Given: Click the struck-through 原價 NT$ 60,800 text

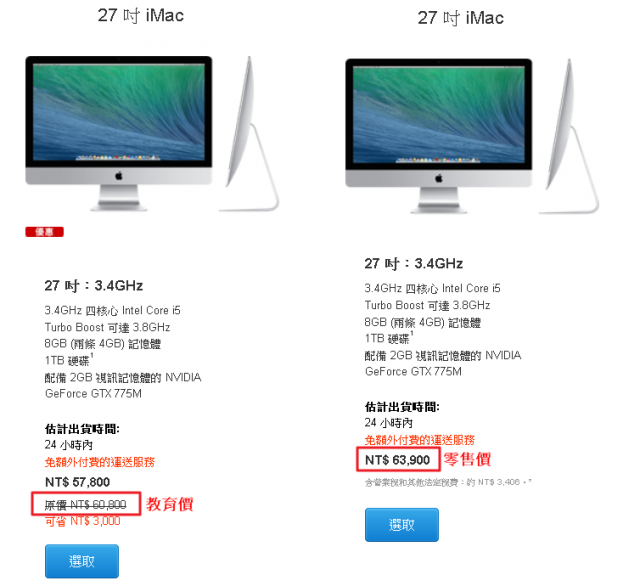Looking at the screenshot, I should pos(85,505).
